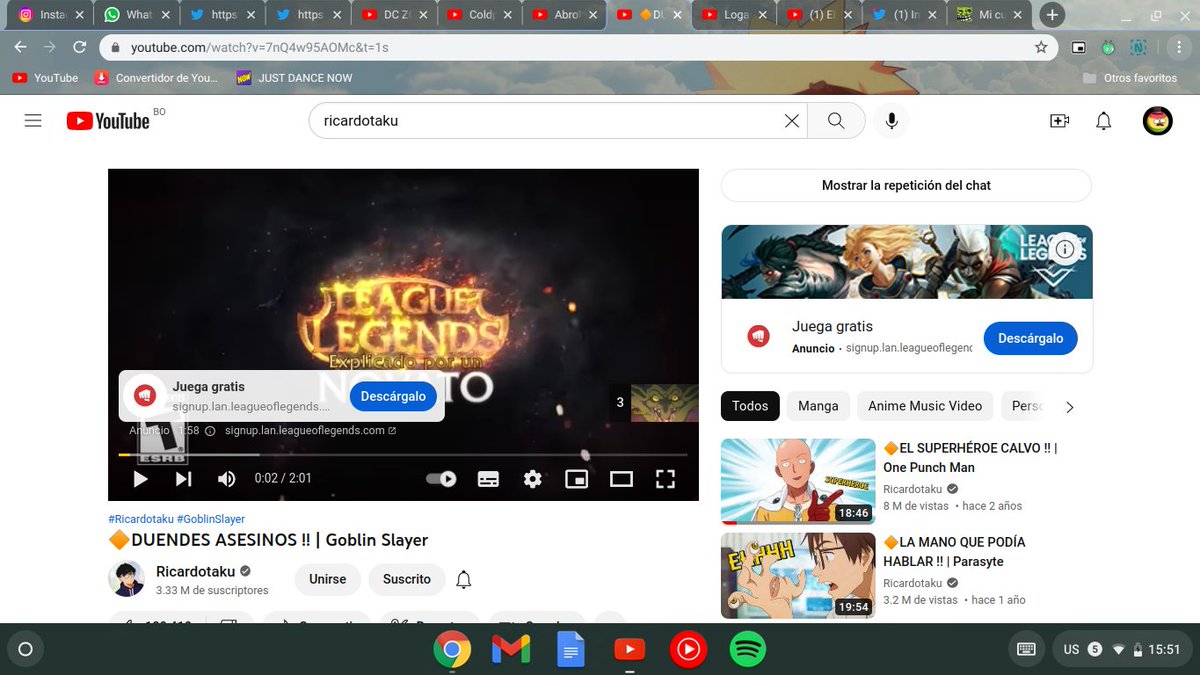Bookmark the page with star icon
Viewport: 1200px width, 675px height.
coord(1041,47)
